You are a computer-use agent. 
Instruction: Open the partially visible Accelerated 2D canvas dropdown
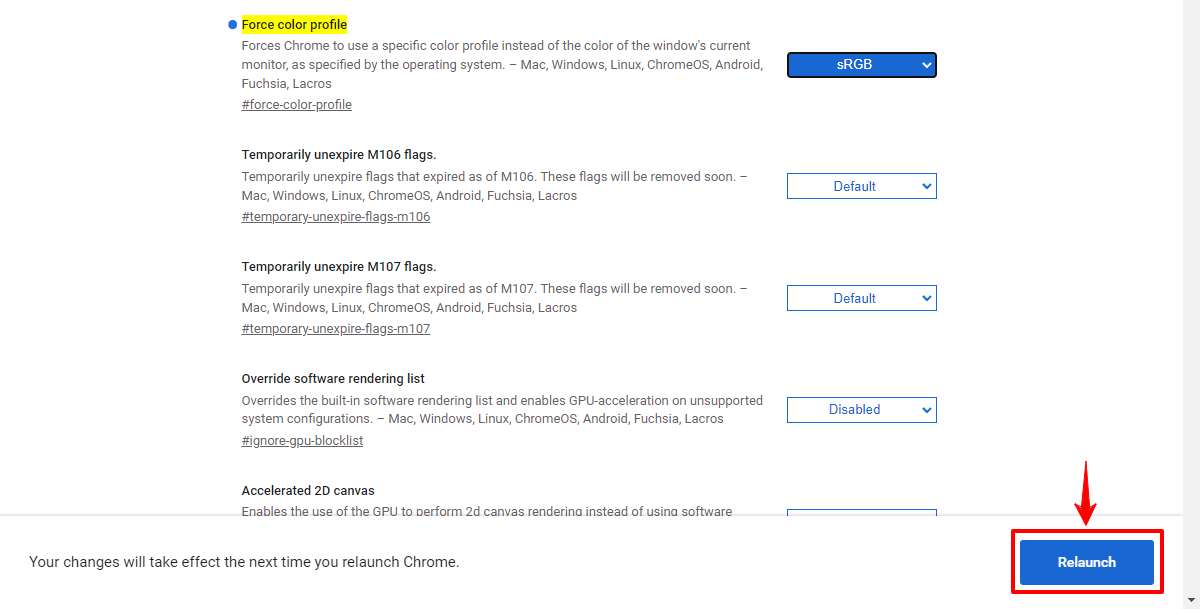point(861,514)
